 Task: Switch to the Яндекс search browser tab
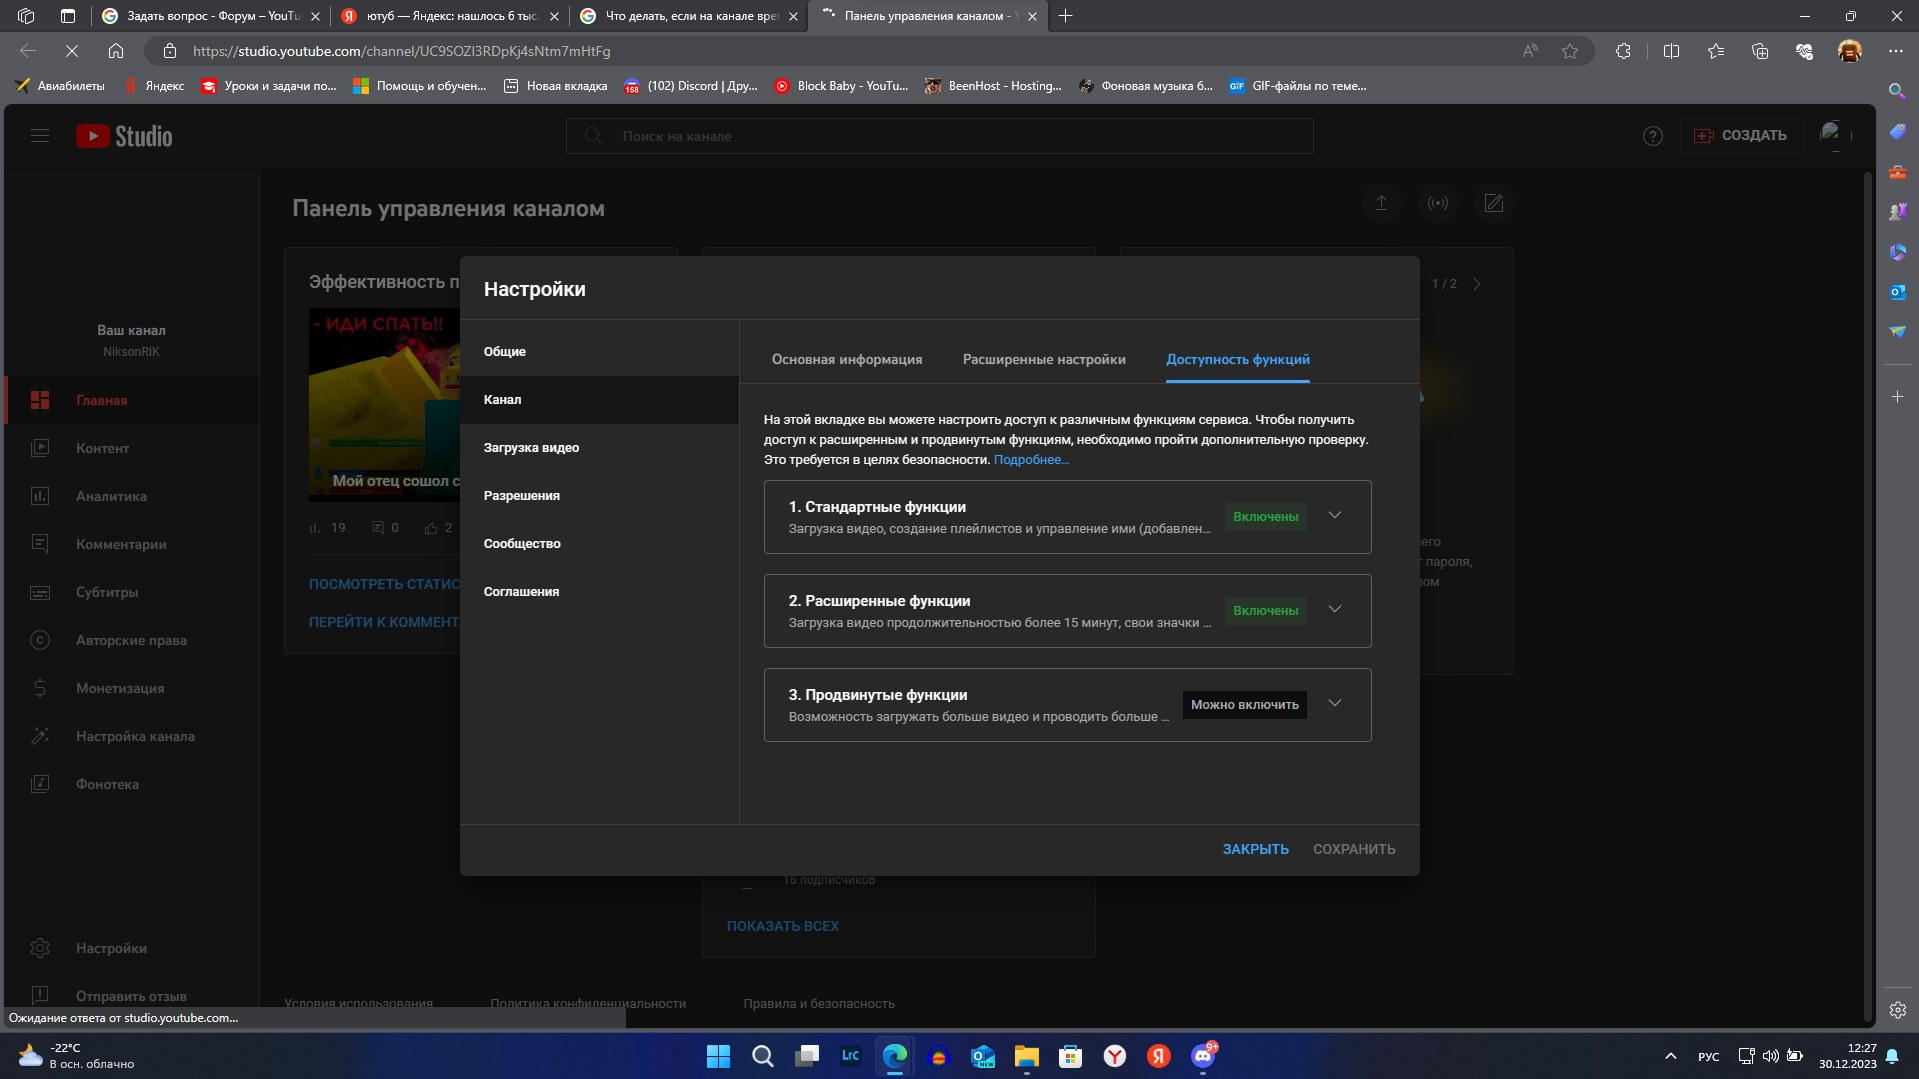449,16
